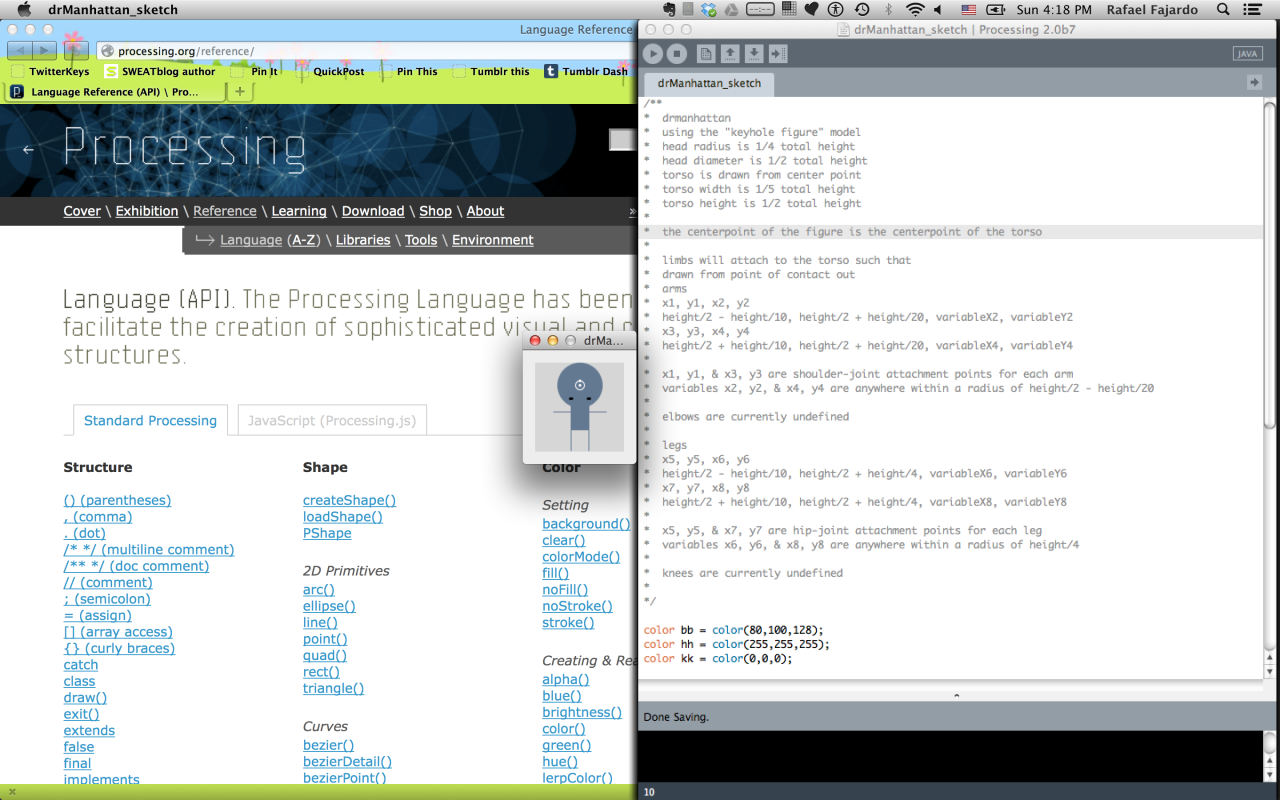The width and height of the screenshot is (1280, 800).
Task: Stop the running sketch
Action: 677,54
